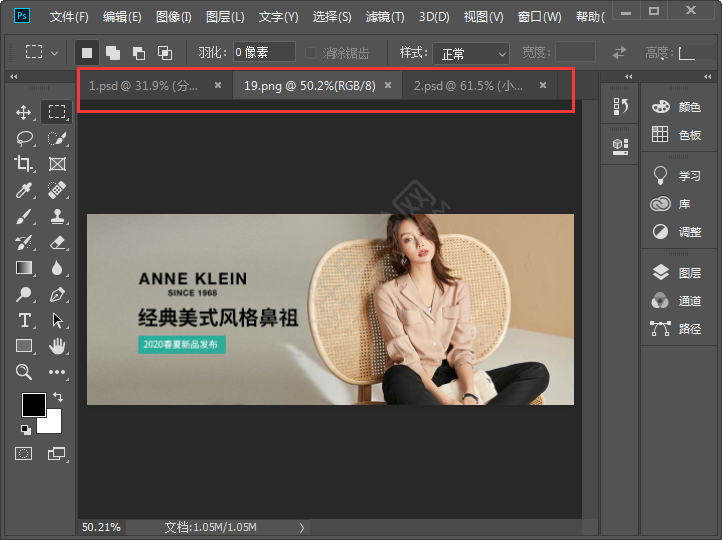Toggle the 消除锯齿 anti-alias checkbox
722x540 pixels.
311,53
